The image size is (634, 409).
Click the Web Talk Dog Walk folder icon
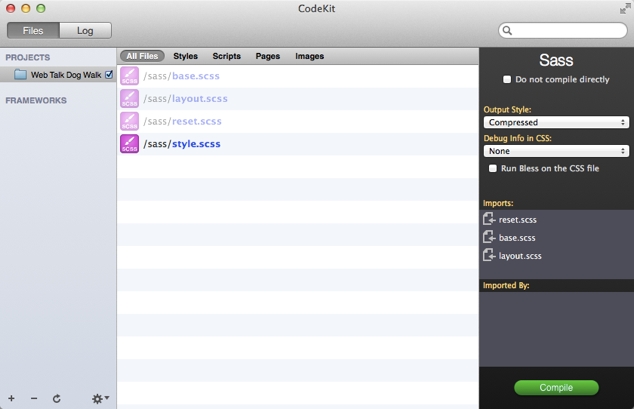tap(20, 75)
